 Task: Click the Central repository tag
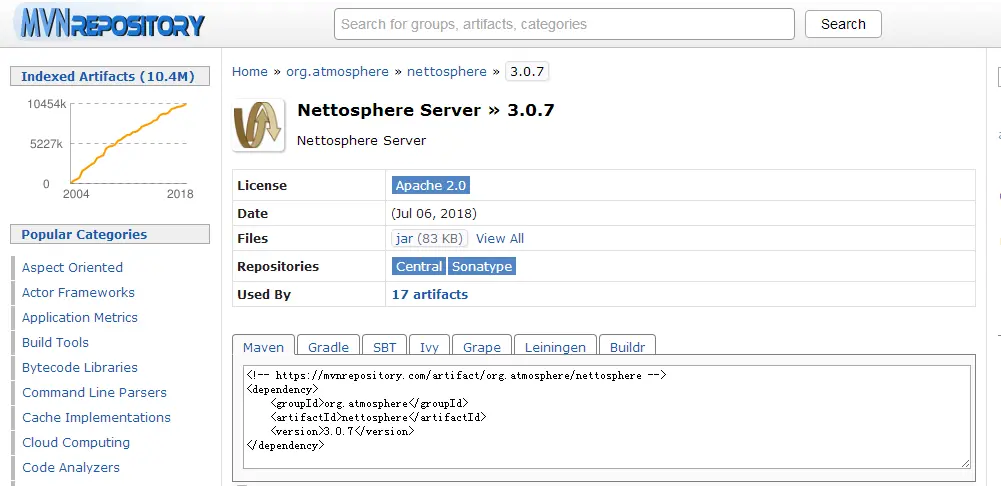tap(419, 266)
